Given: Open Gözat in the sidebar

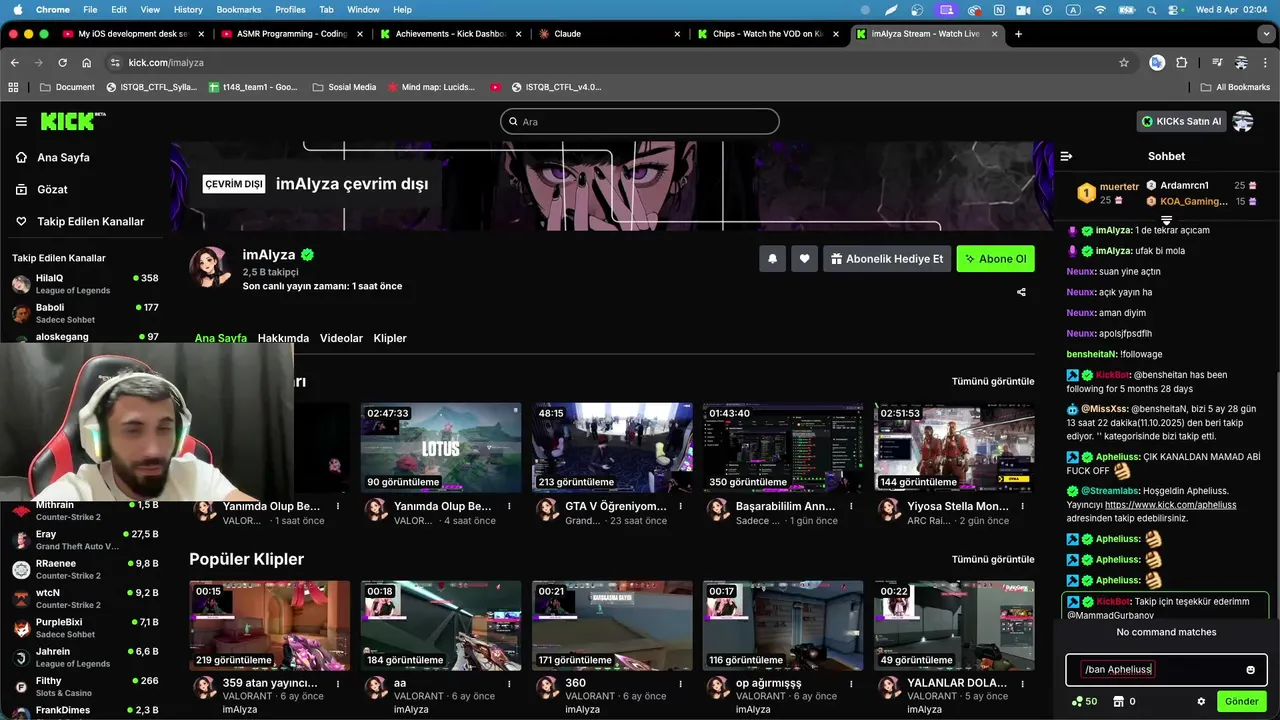Looking at the screenshot, I should point(52,189).
